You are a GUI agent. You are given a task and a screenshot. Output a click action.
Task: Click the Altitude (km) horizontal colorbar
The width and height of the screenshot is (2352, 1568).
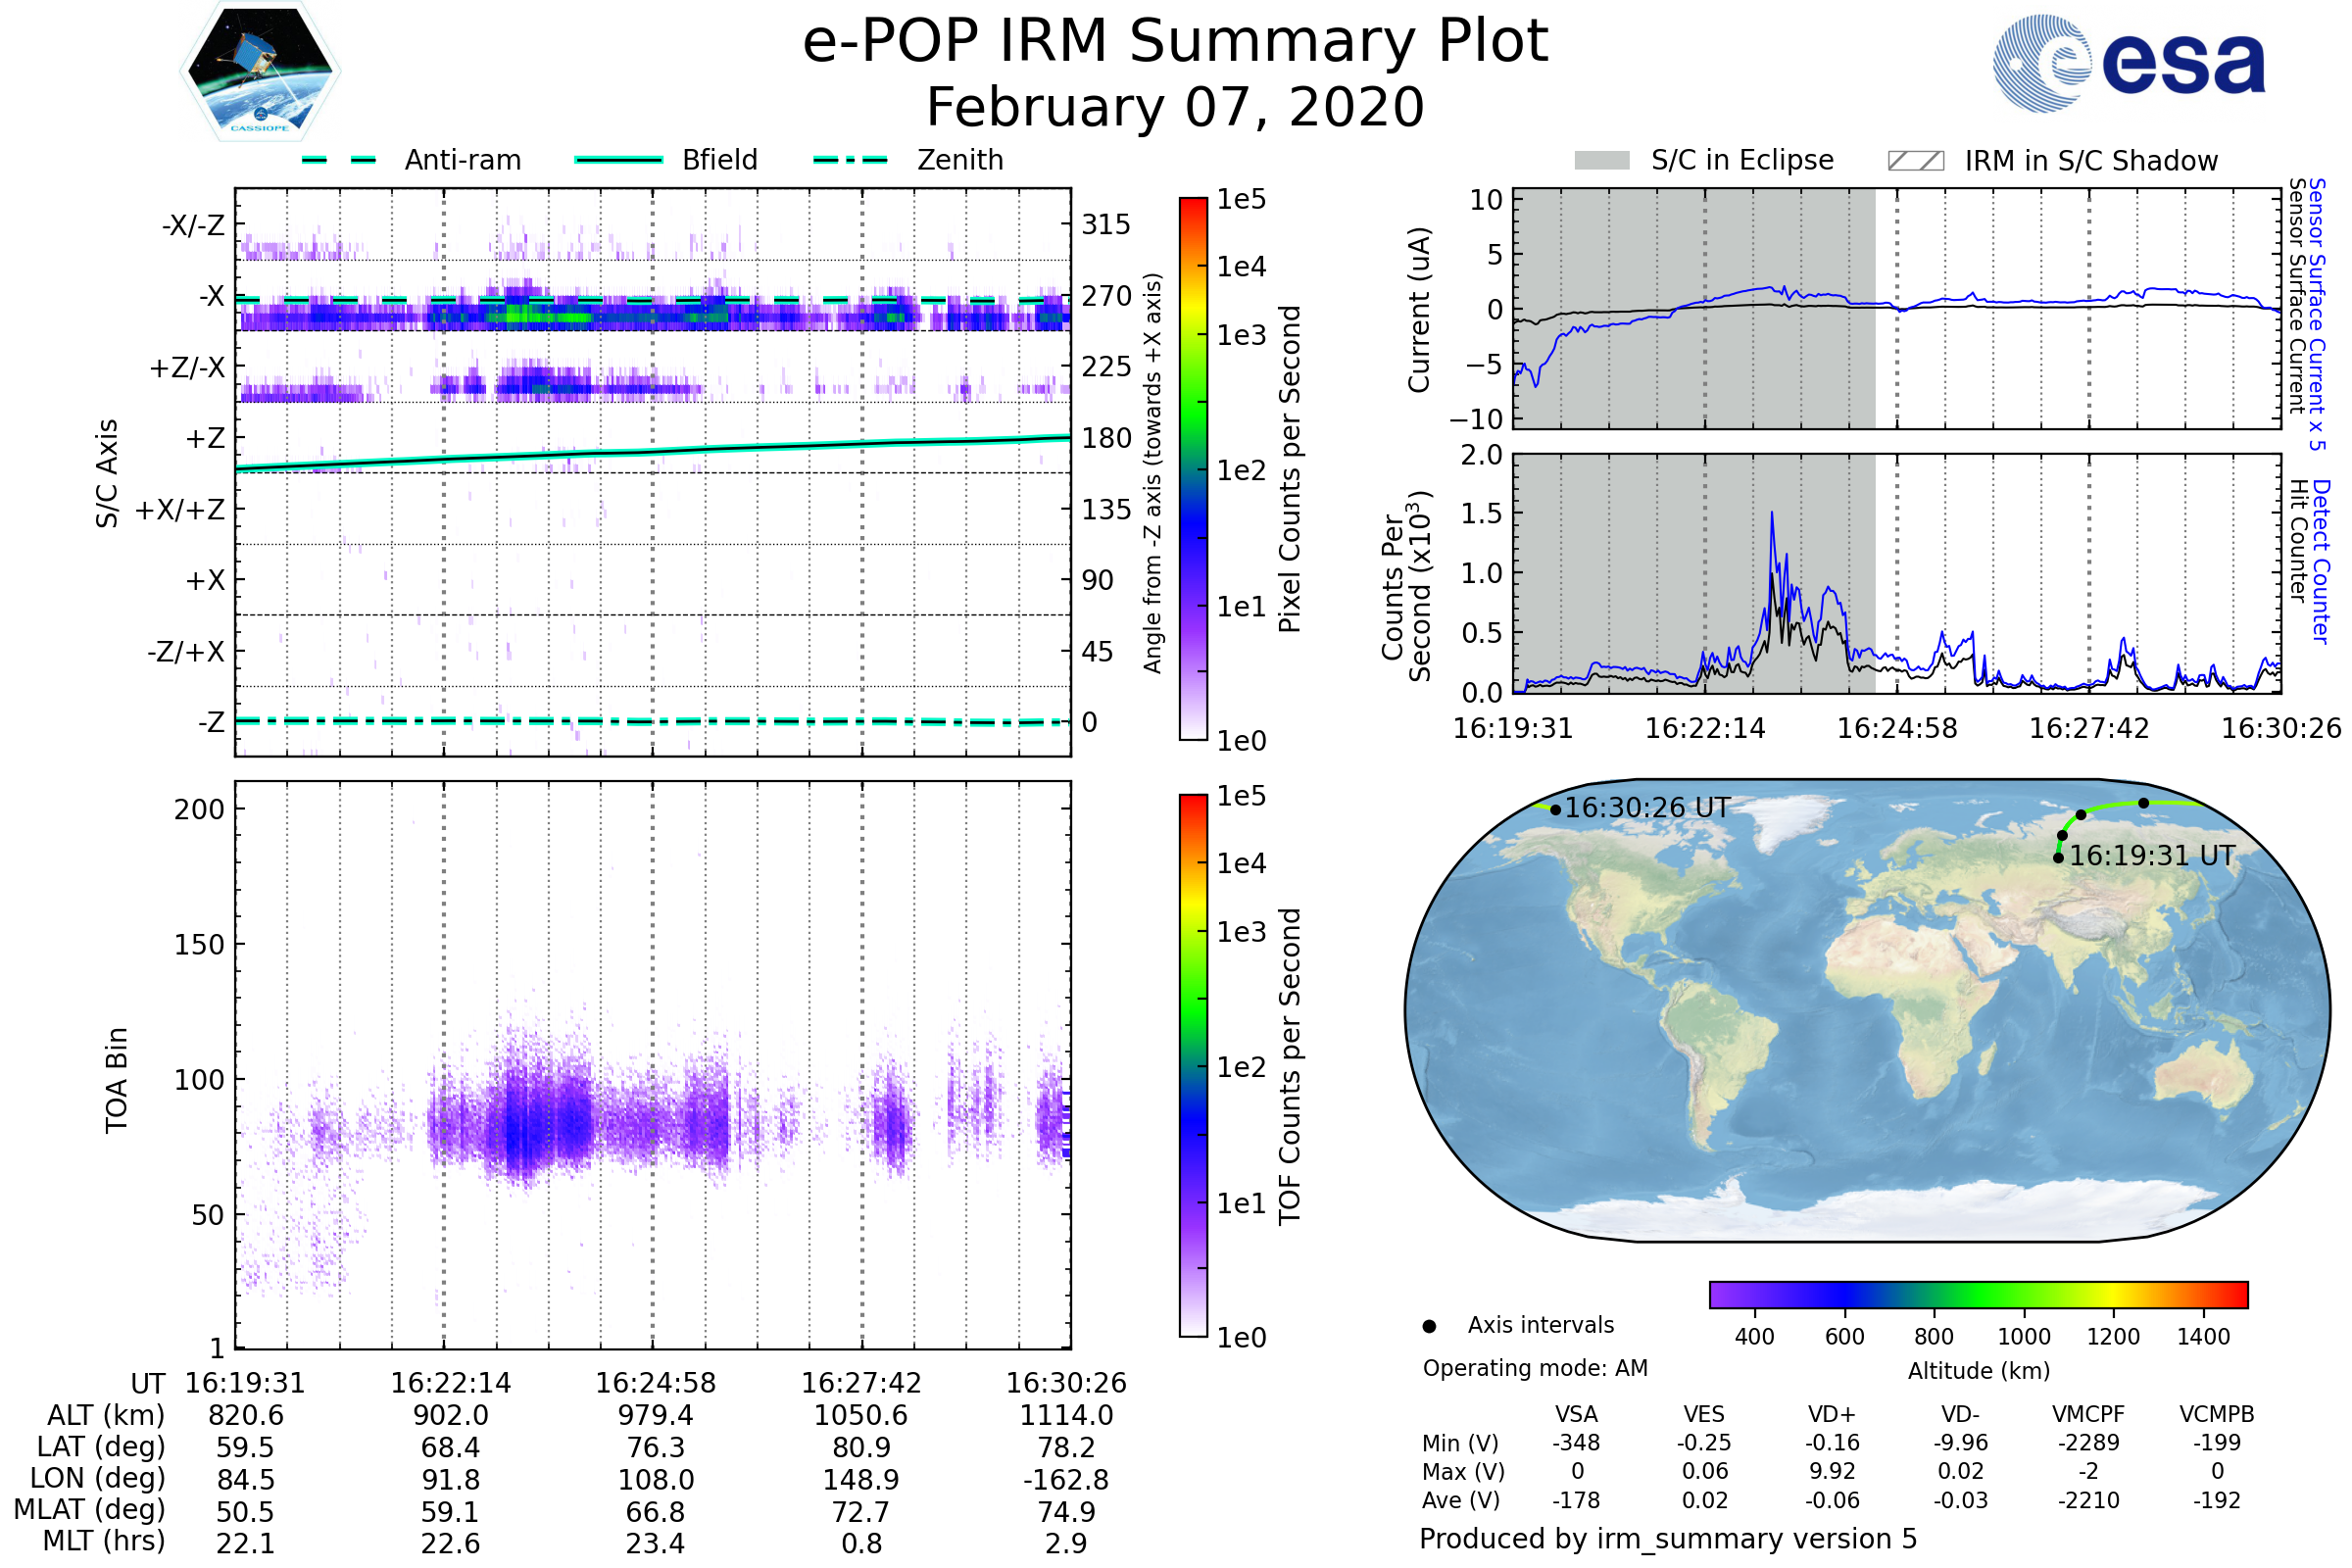1978,1294
